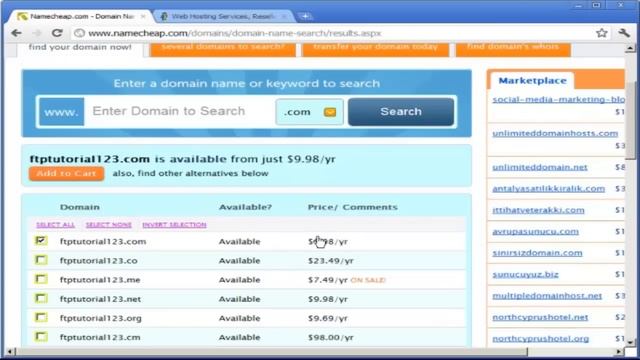The width and height of the screenshot is (640, 360).
Task: Click the INVERT SELECTION link
Action: 174,225
